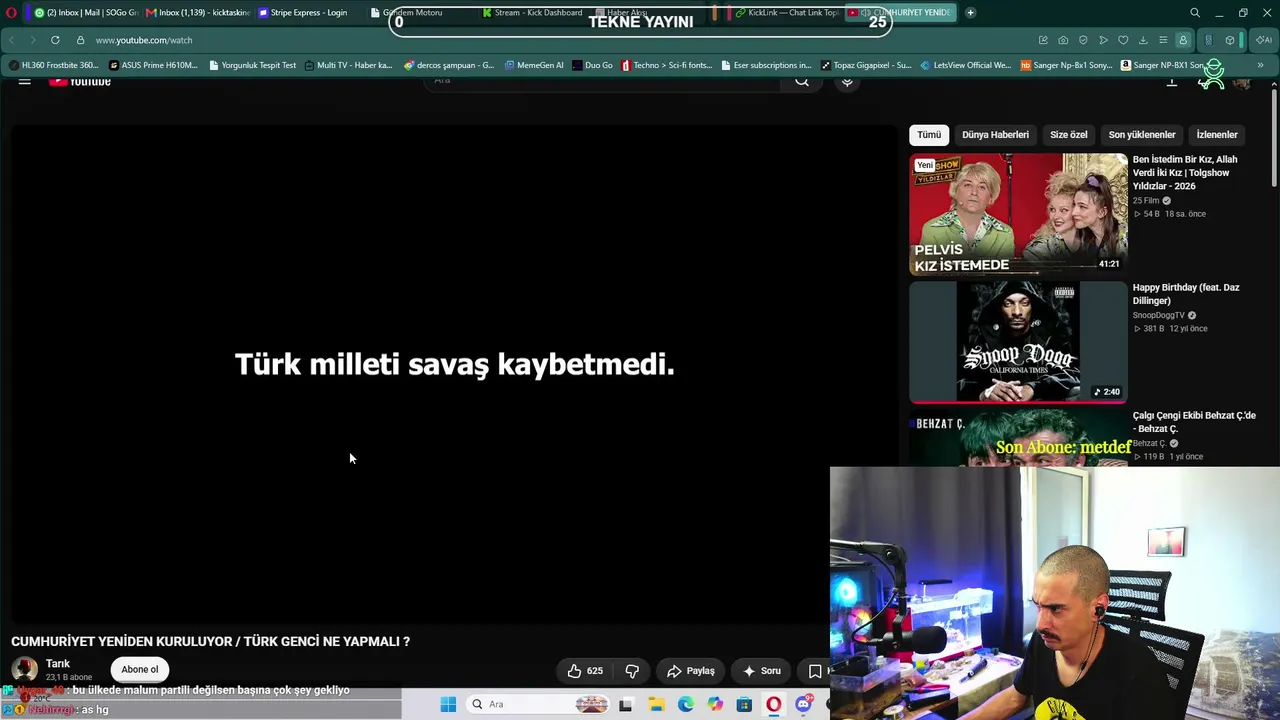Open the ASUS Prime H610M bookmark
Screen dimensions: 1280x720
coord(153,65)
